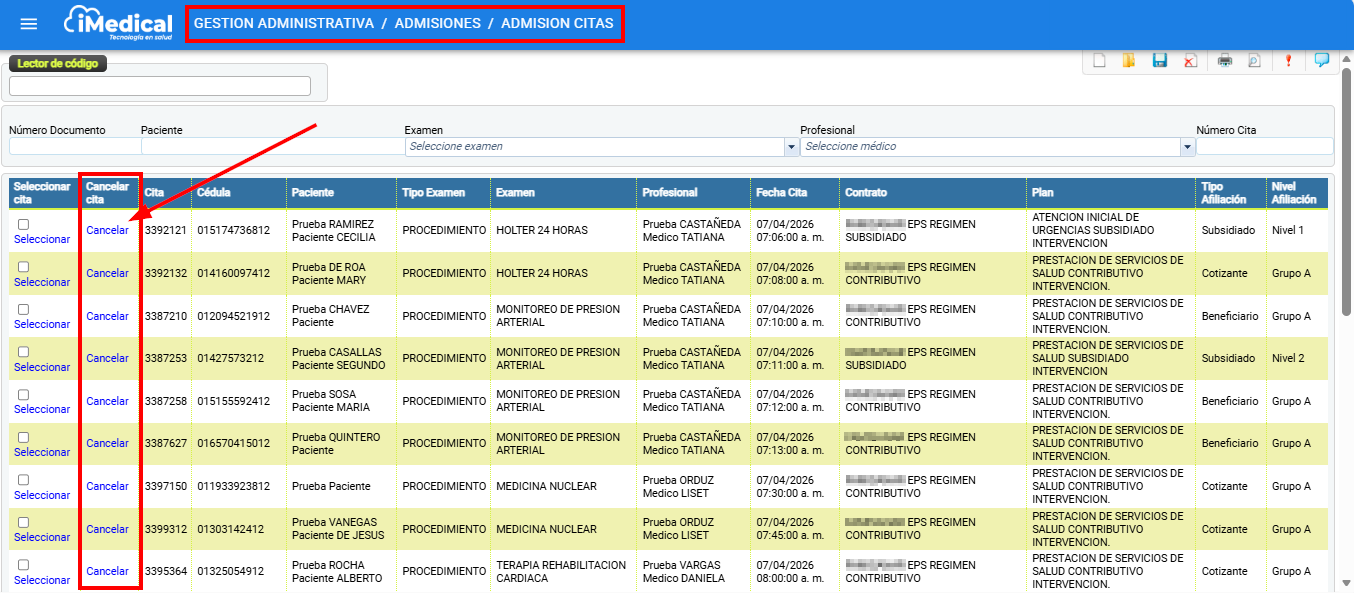Click the print preview magnifier icon
This screenshot has height=593, width=1354.
[x=1254, y=61]
